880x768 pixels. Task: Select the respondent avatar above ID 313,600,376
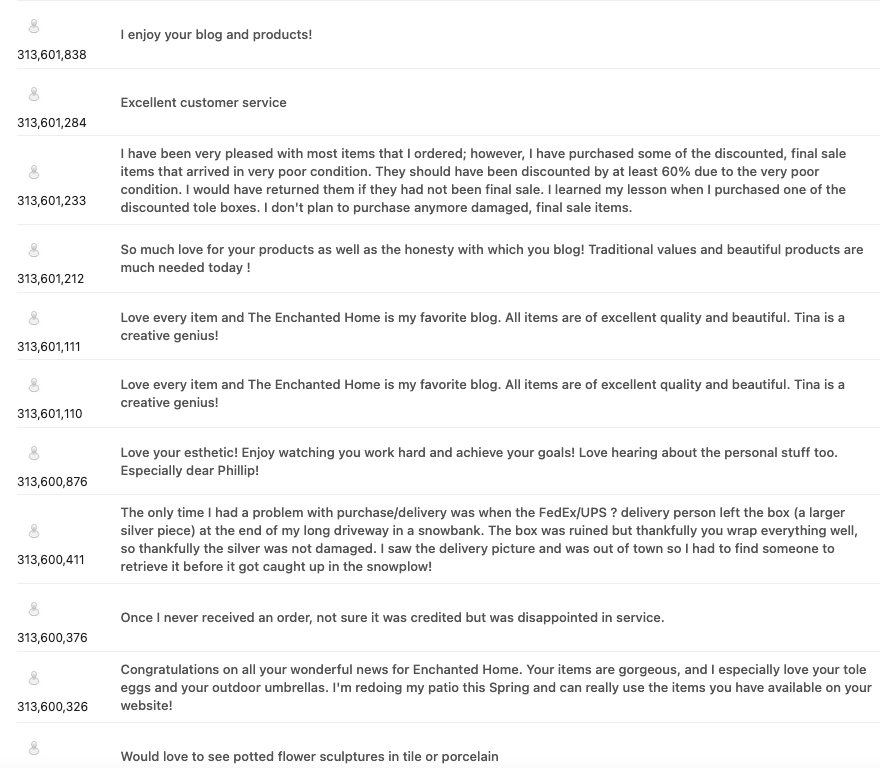34,609
